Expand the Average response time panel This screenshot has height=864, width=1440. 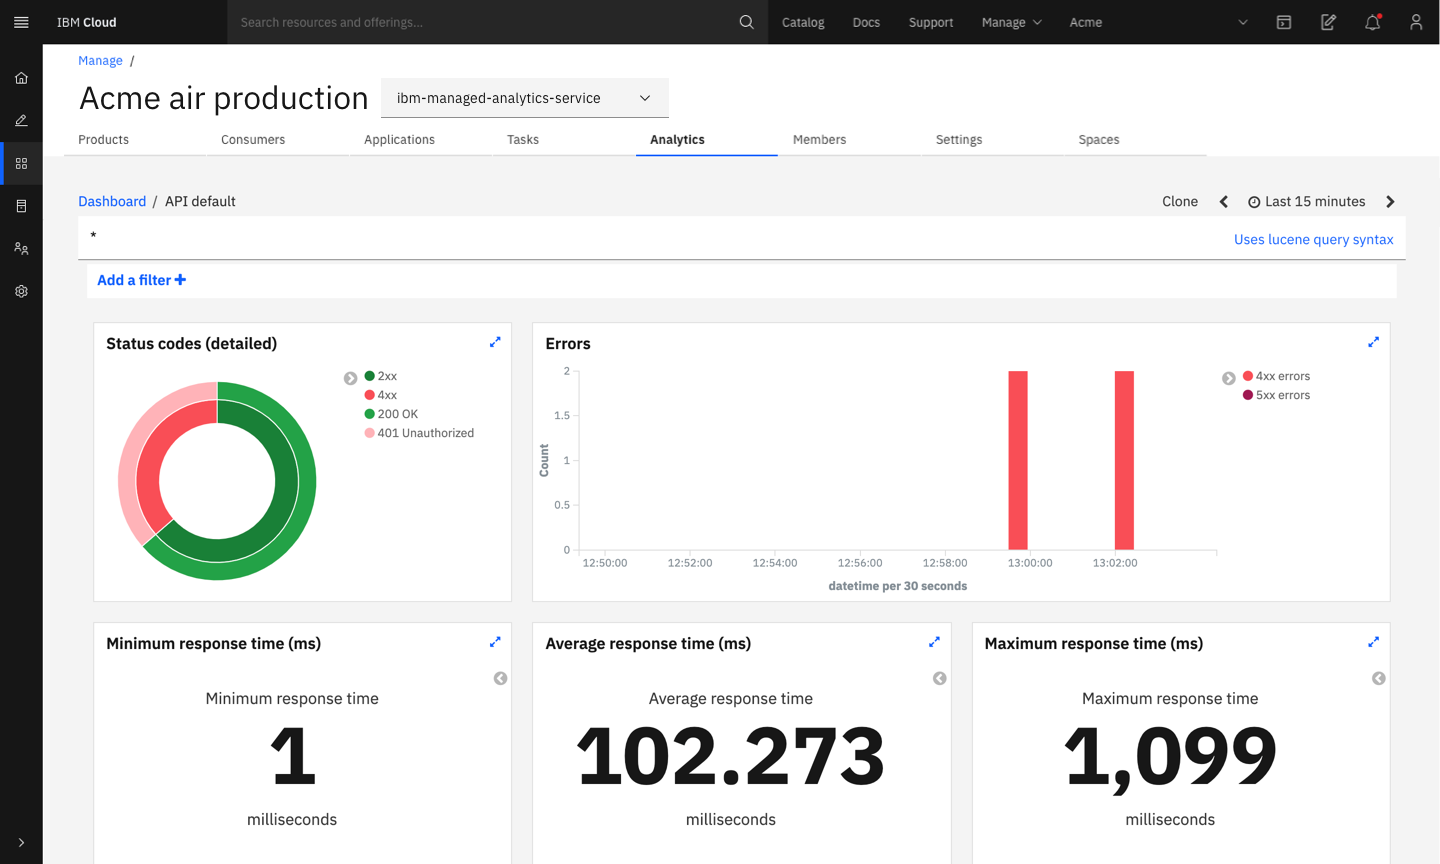click(x=934, y=642)
